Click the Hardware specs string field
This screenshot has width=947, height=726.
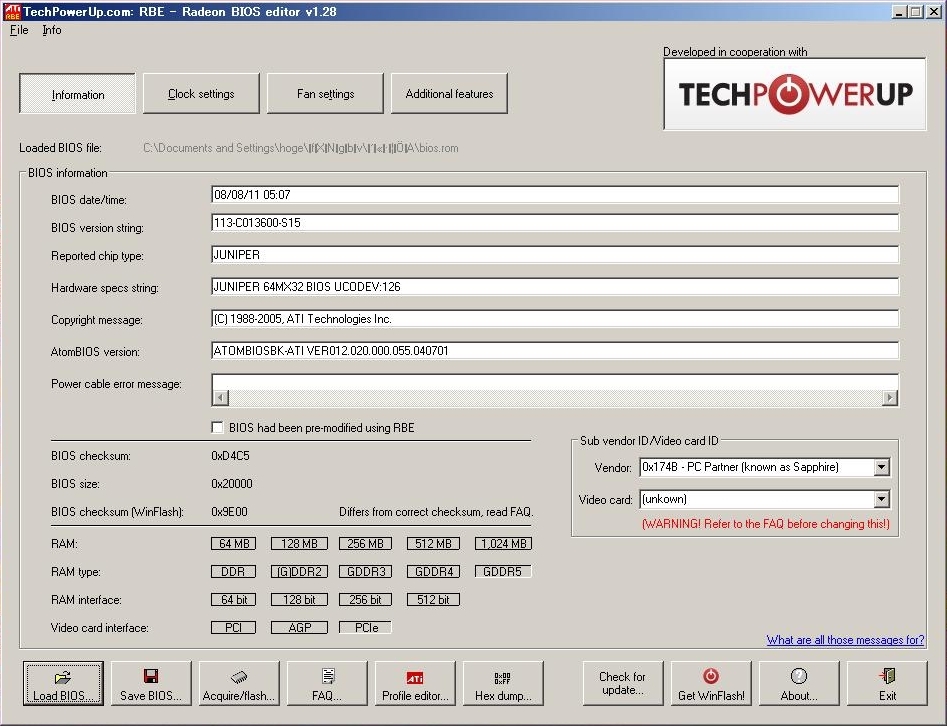point(555,286)
